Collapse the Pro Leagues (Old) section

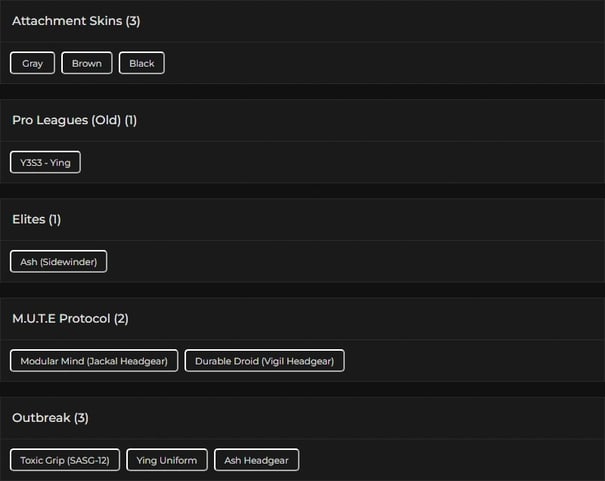65,120
